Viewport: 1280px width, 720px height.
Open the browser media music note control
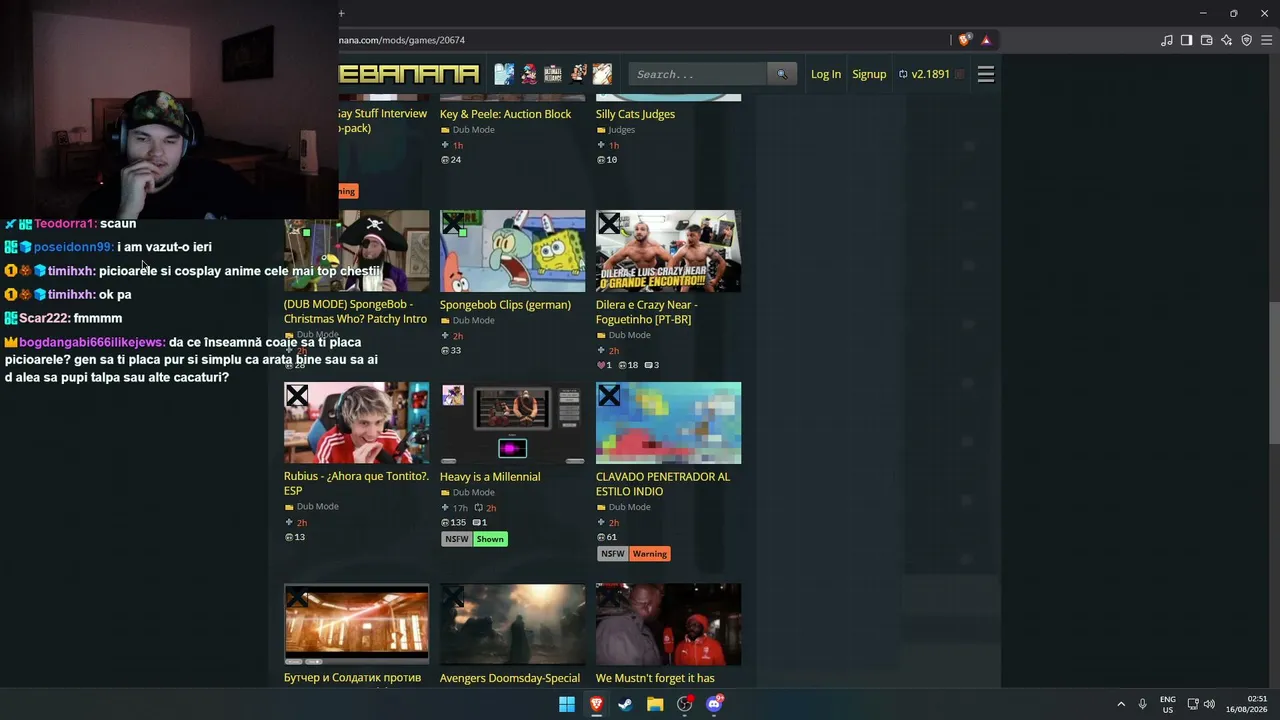pyautogui.click(x=1166, y=40)
